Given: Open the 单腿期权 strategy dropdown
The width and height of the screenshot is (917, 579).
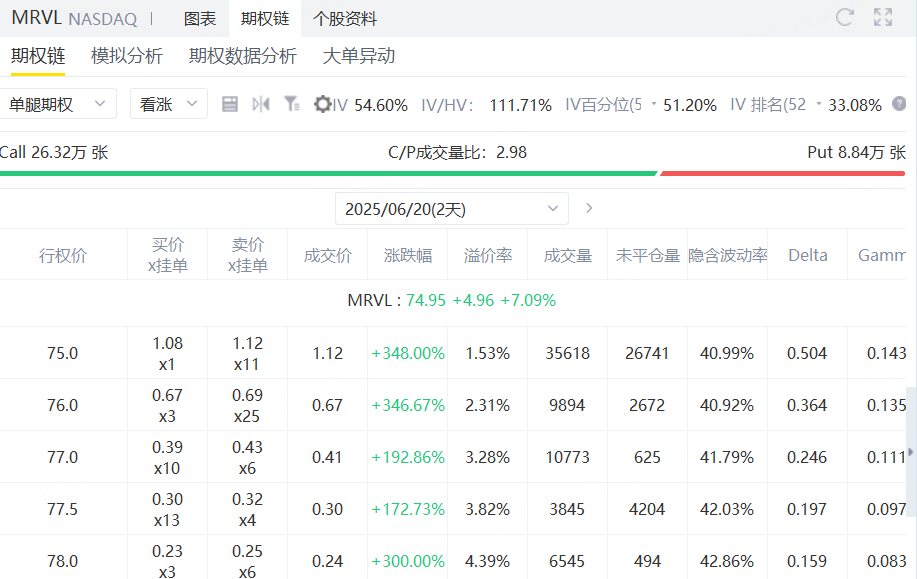Looking at the screenshot, I should [58, 104].
